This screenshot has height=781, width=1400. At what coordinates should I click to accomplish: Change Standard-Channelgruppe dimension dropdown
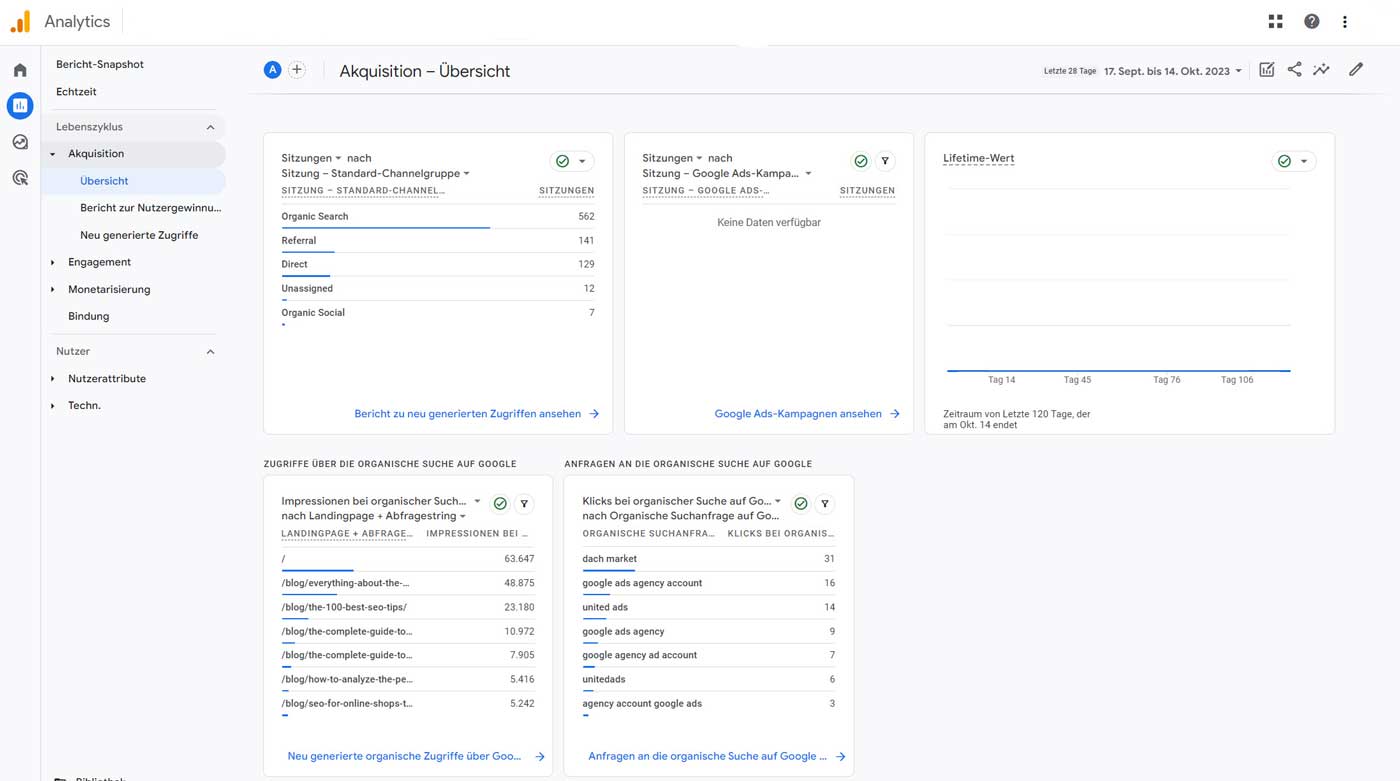pos(375,173)
